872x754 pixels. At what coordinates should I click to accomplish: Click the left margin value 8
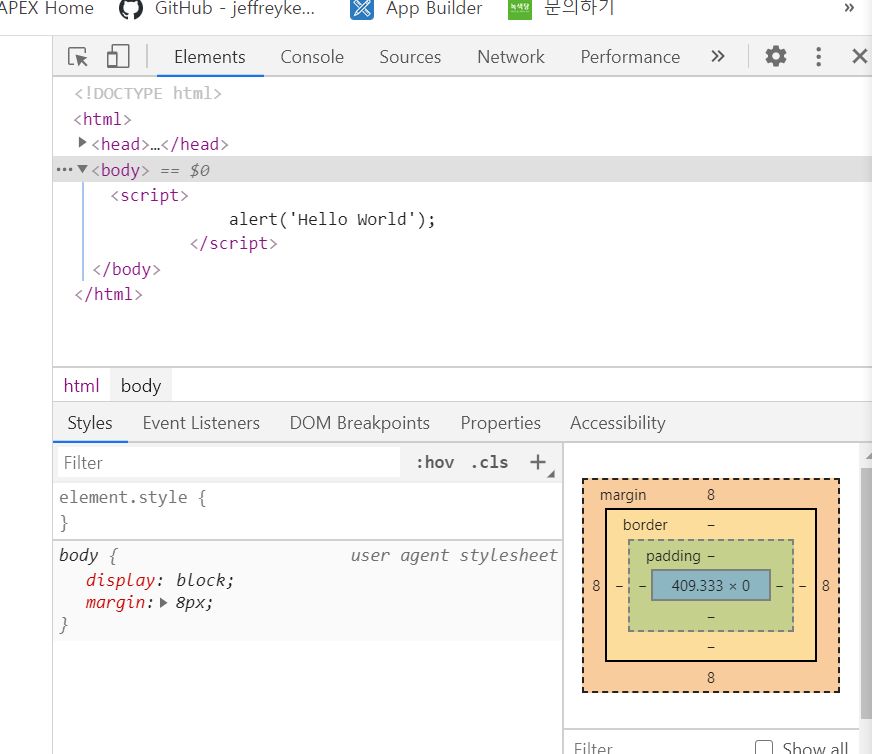coord(596,586)
